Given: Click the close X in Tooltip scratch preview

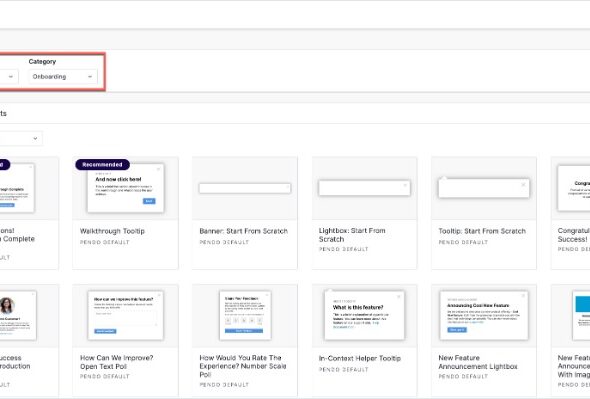Looking at the screenshot, I should click(523, 184).
